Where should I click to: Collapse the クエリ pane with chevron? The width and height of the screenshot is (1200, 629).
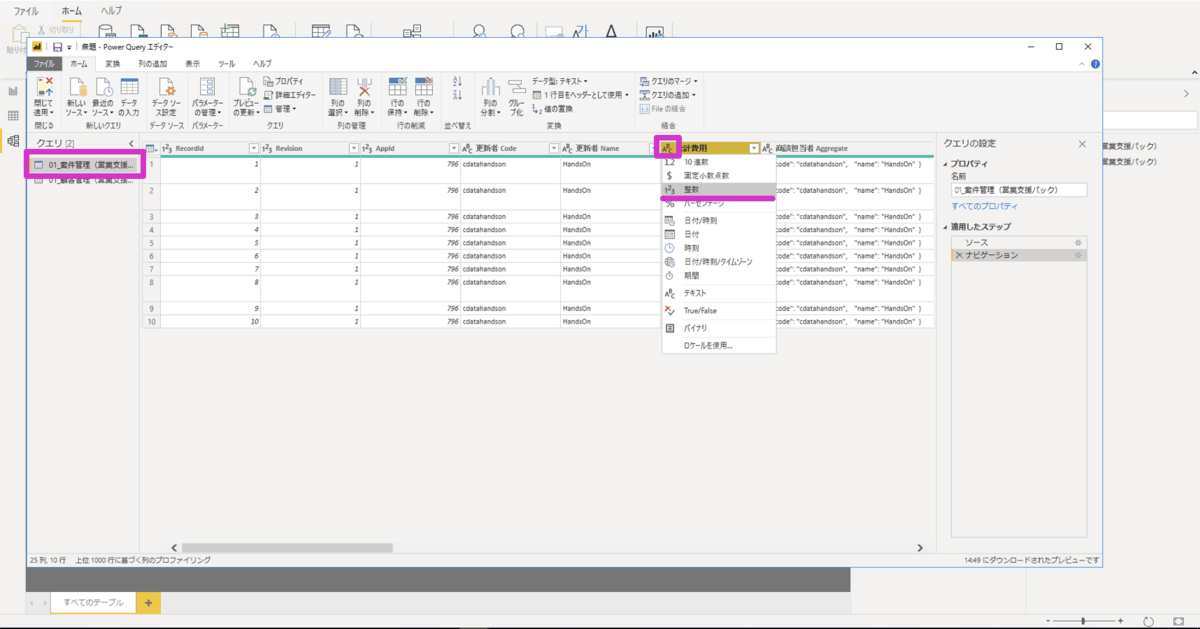[131, 144]
